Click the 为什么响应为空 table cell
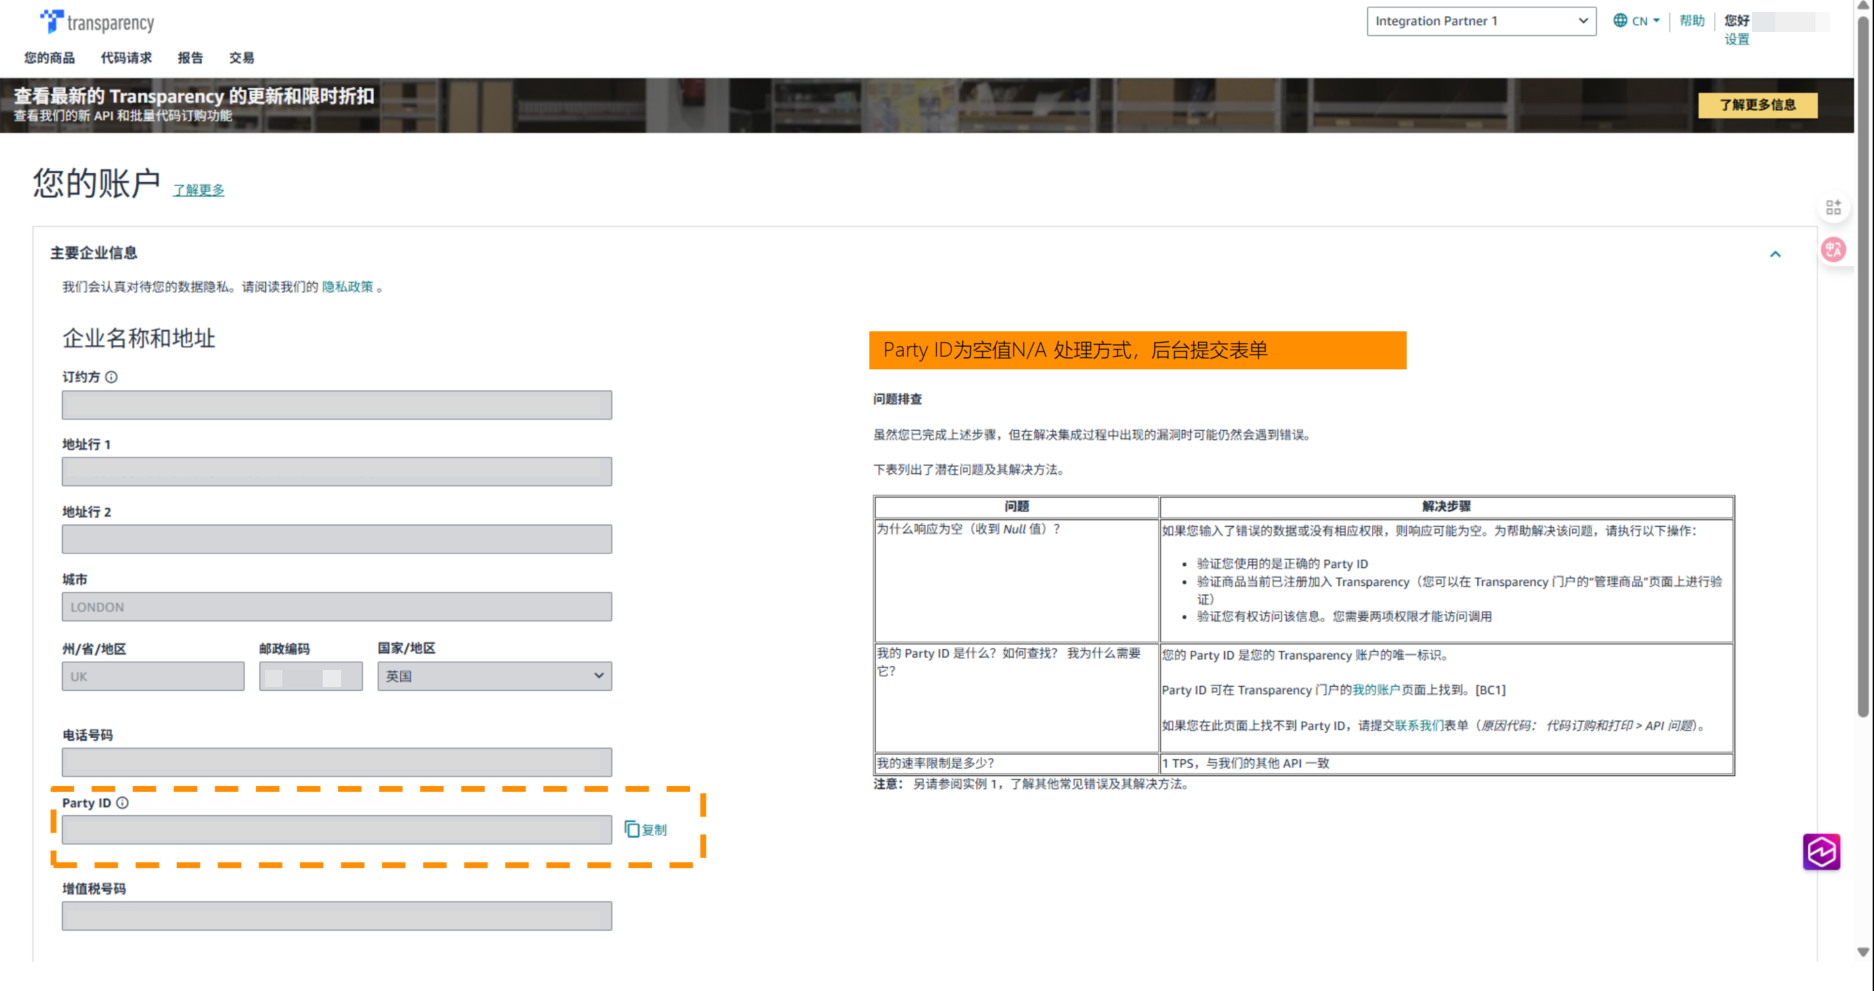1874x991 pixels. click(x=1016, y=581)
